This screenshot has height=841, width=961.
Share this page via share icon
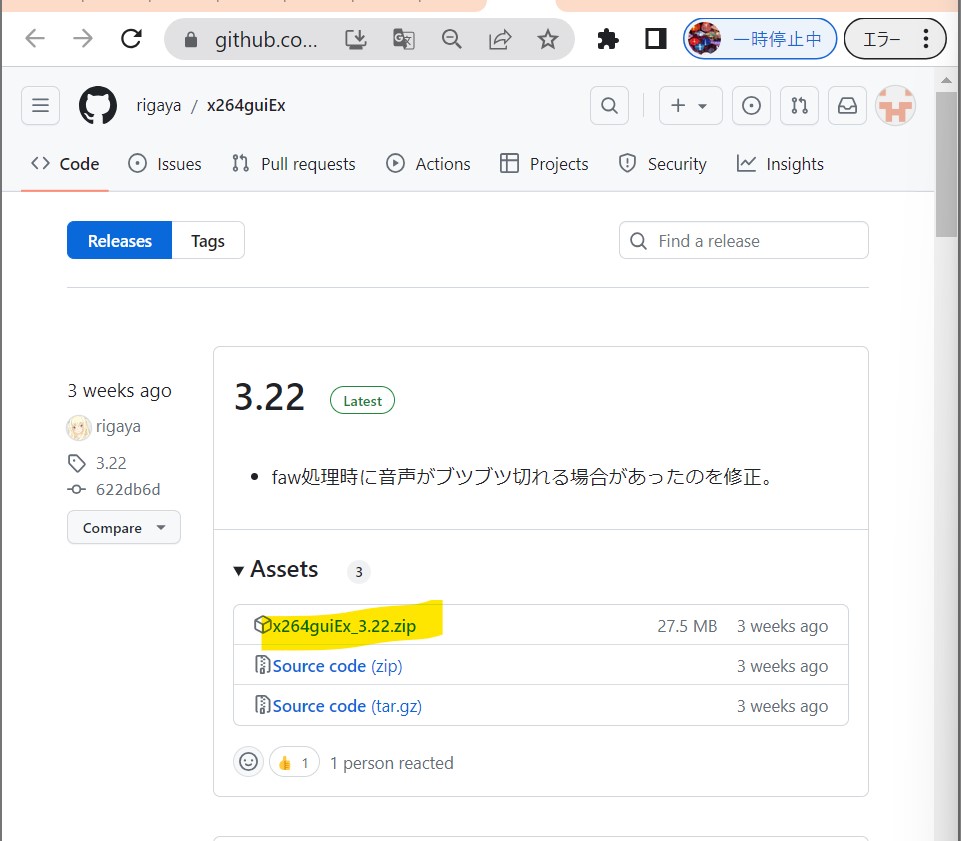click(x=499, y=40)
